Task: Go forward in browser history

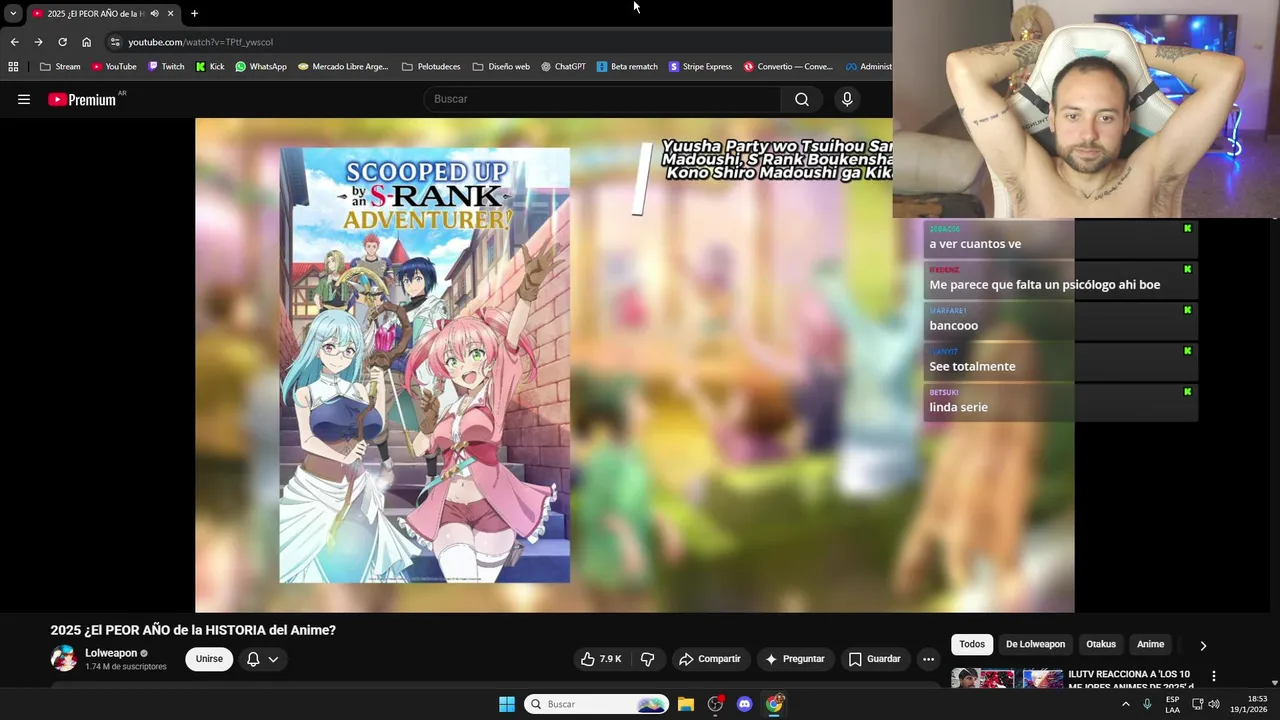Action: [38, 42]
